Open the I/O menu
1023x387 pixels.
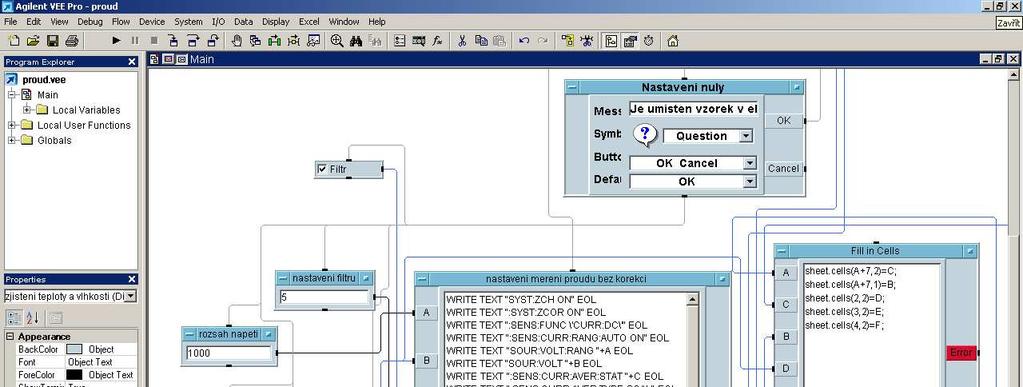pyautogui.click(x=218, y=22)
